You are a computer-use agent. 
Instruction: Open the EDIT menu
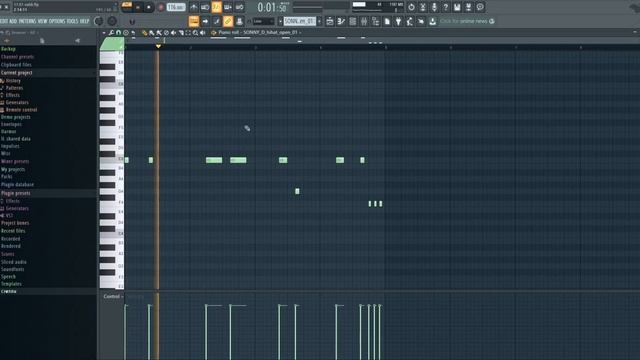click(4, 21)
